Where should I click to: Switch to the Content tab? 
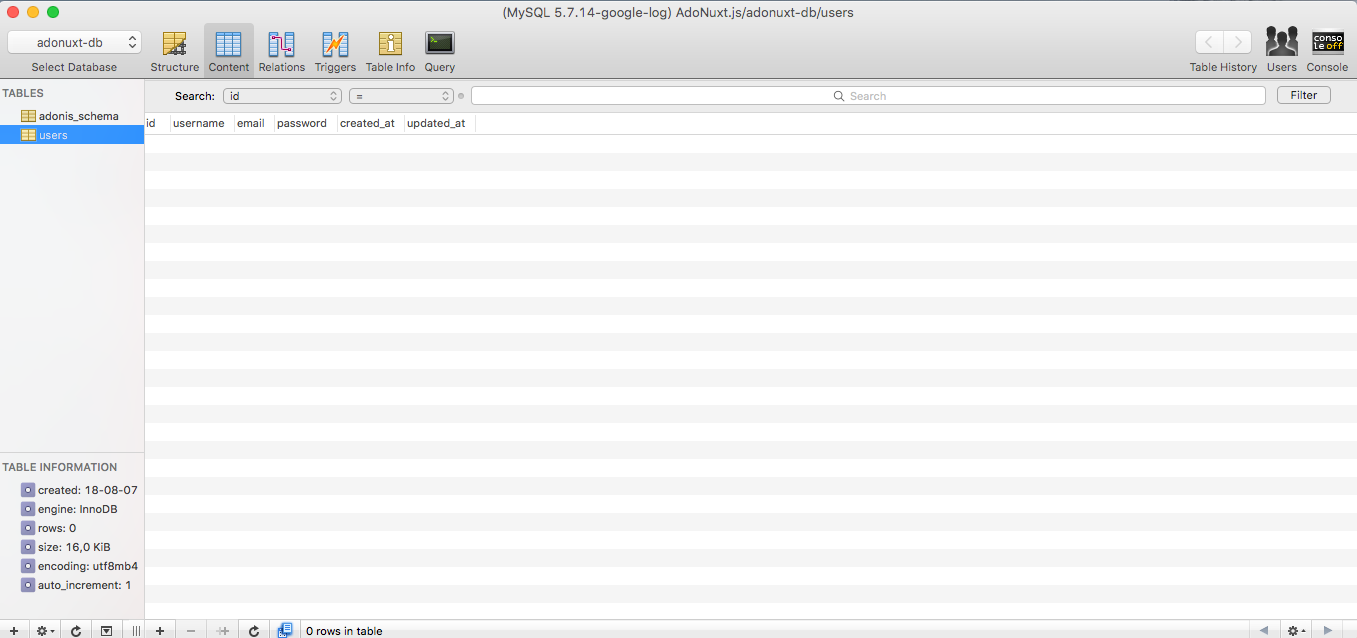tap(228, 44)
